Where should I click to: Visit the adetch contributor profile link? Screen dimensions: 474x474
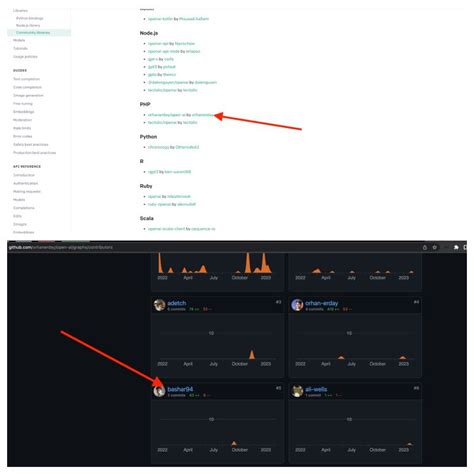[x=177, y=303]
